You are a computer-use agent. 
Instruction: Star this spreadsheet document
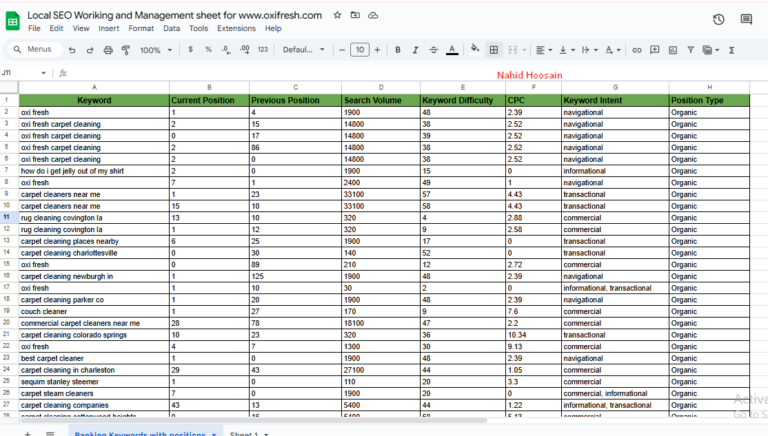click(x=337, y=15)
